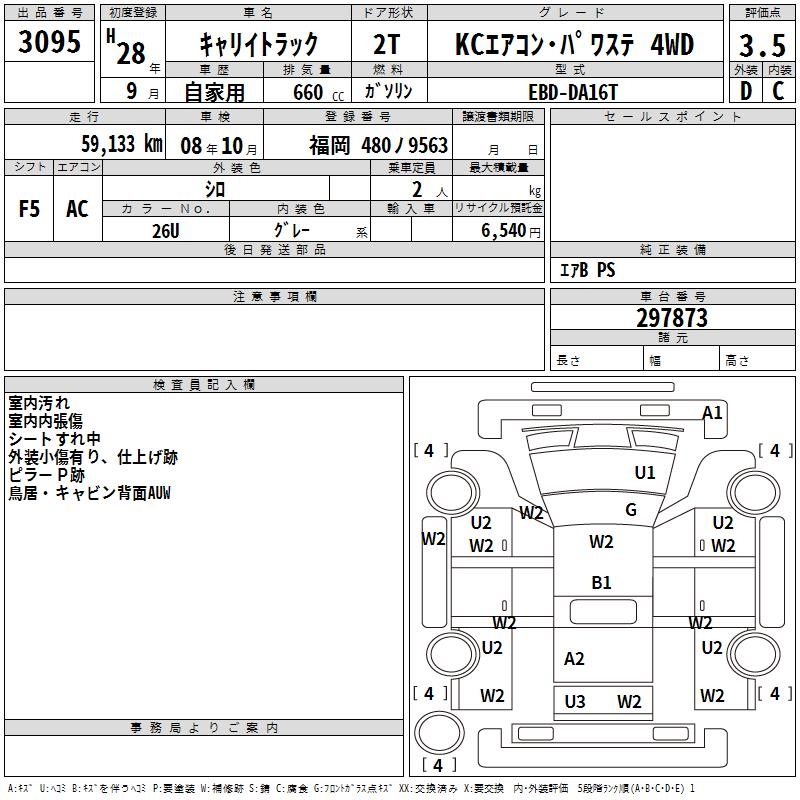This screenshot has width=800, height=800.
Task: Click the 出品番号 header
Action: click(x=49, y=13)
